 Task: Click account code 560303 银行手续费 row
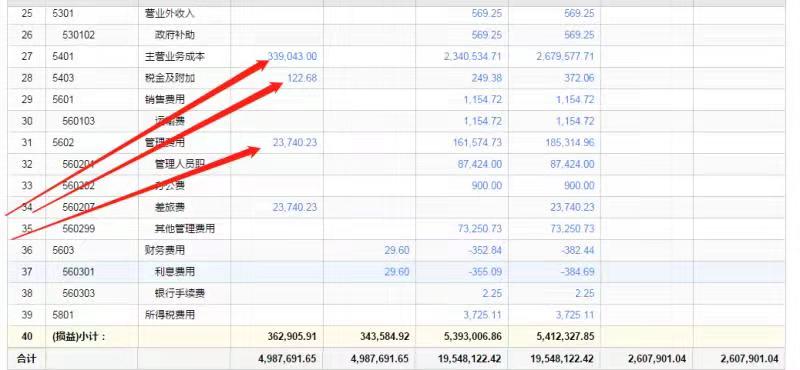[x=79, y=293]
